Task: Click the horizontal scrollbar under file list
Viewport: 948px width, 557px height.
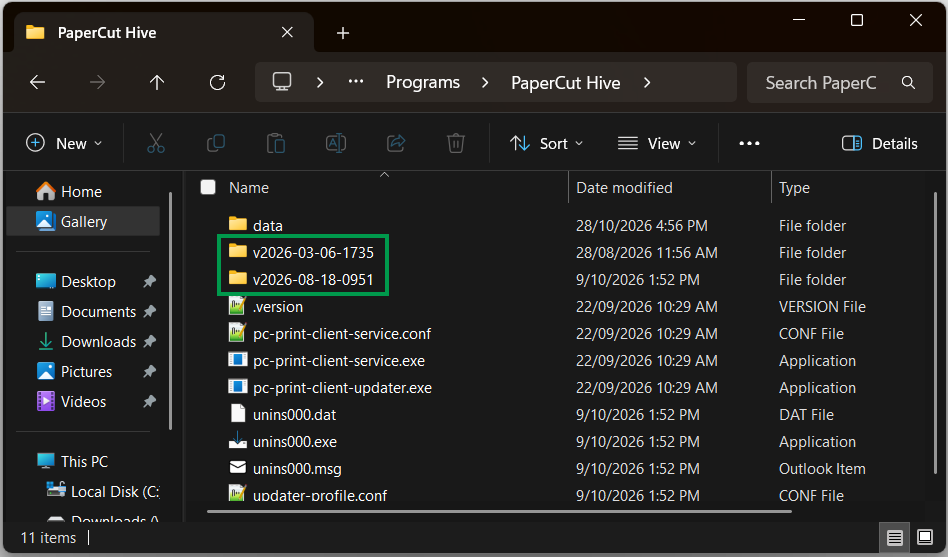Action: tap(499, 512)
